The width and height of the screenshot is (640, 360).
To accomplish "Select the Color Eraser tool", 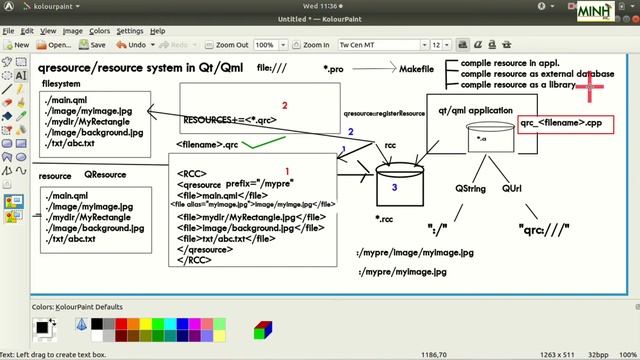I will [7, 130].
